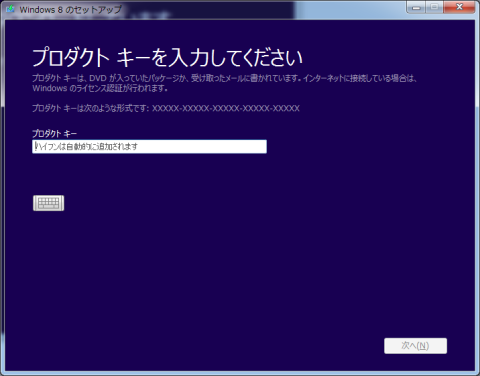Image resolution: width=480 pixels, height=376 pixels.
Task: Minimize the Windows 8 setup window
Action: point(416,7)
